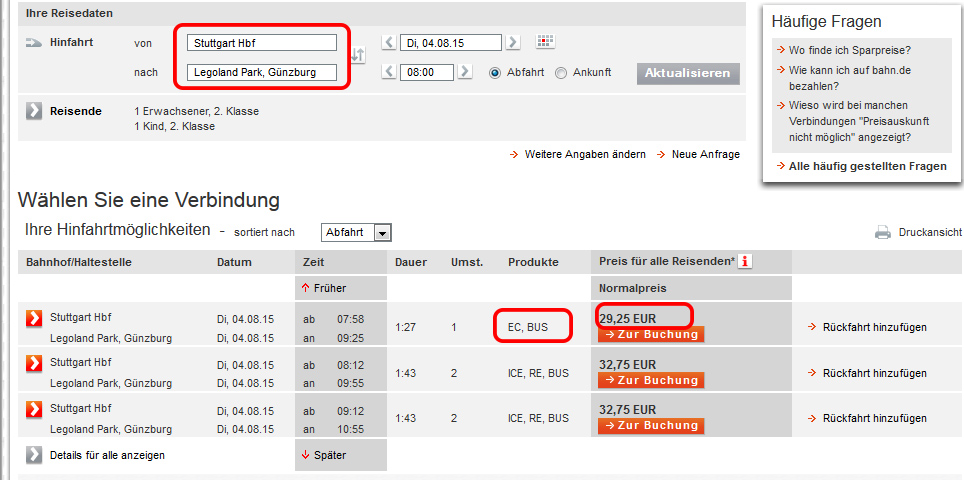This screenshot has height=480, width=964.
Task: Decrease time with left arrow beside 08:00
Action: (389, 71)
